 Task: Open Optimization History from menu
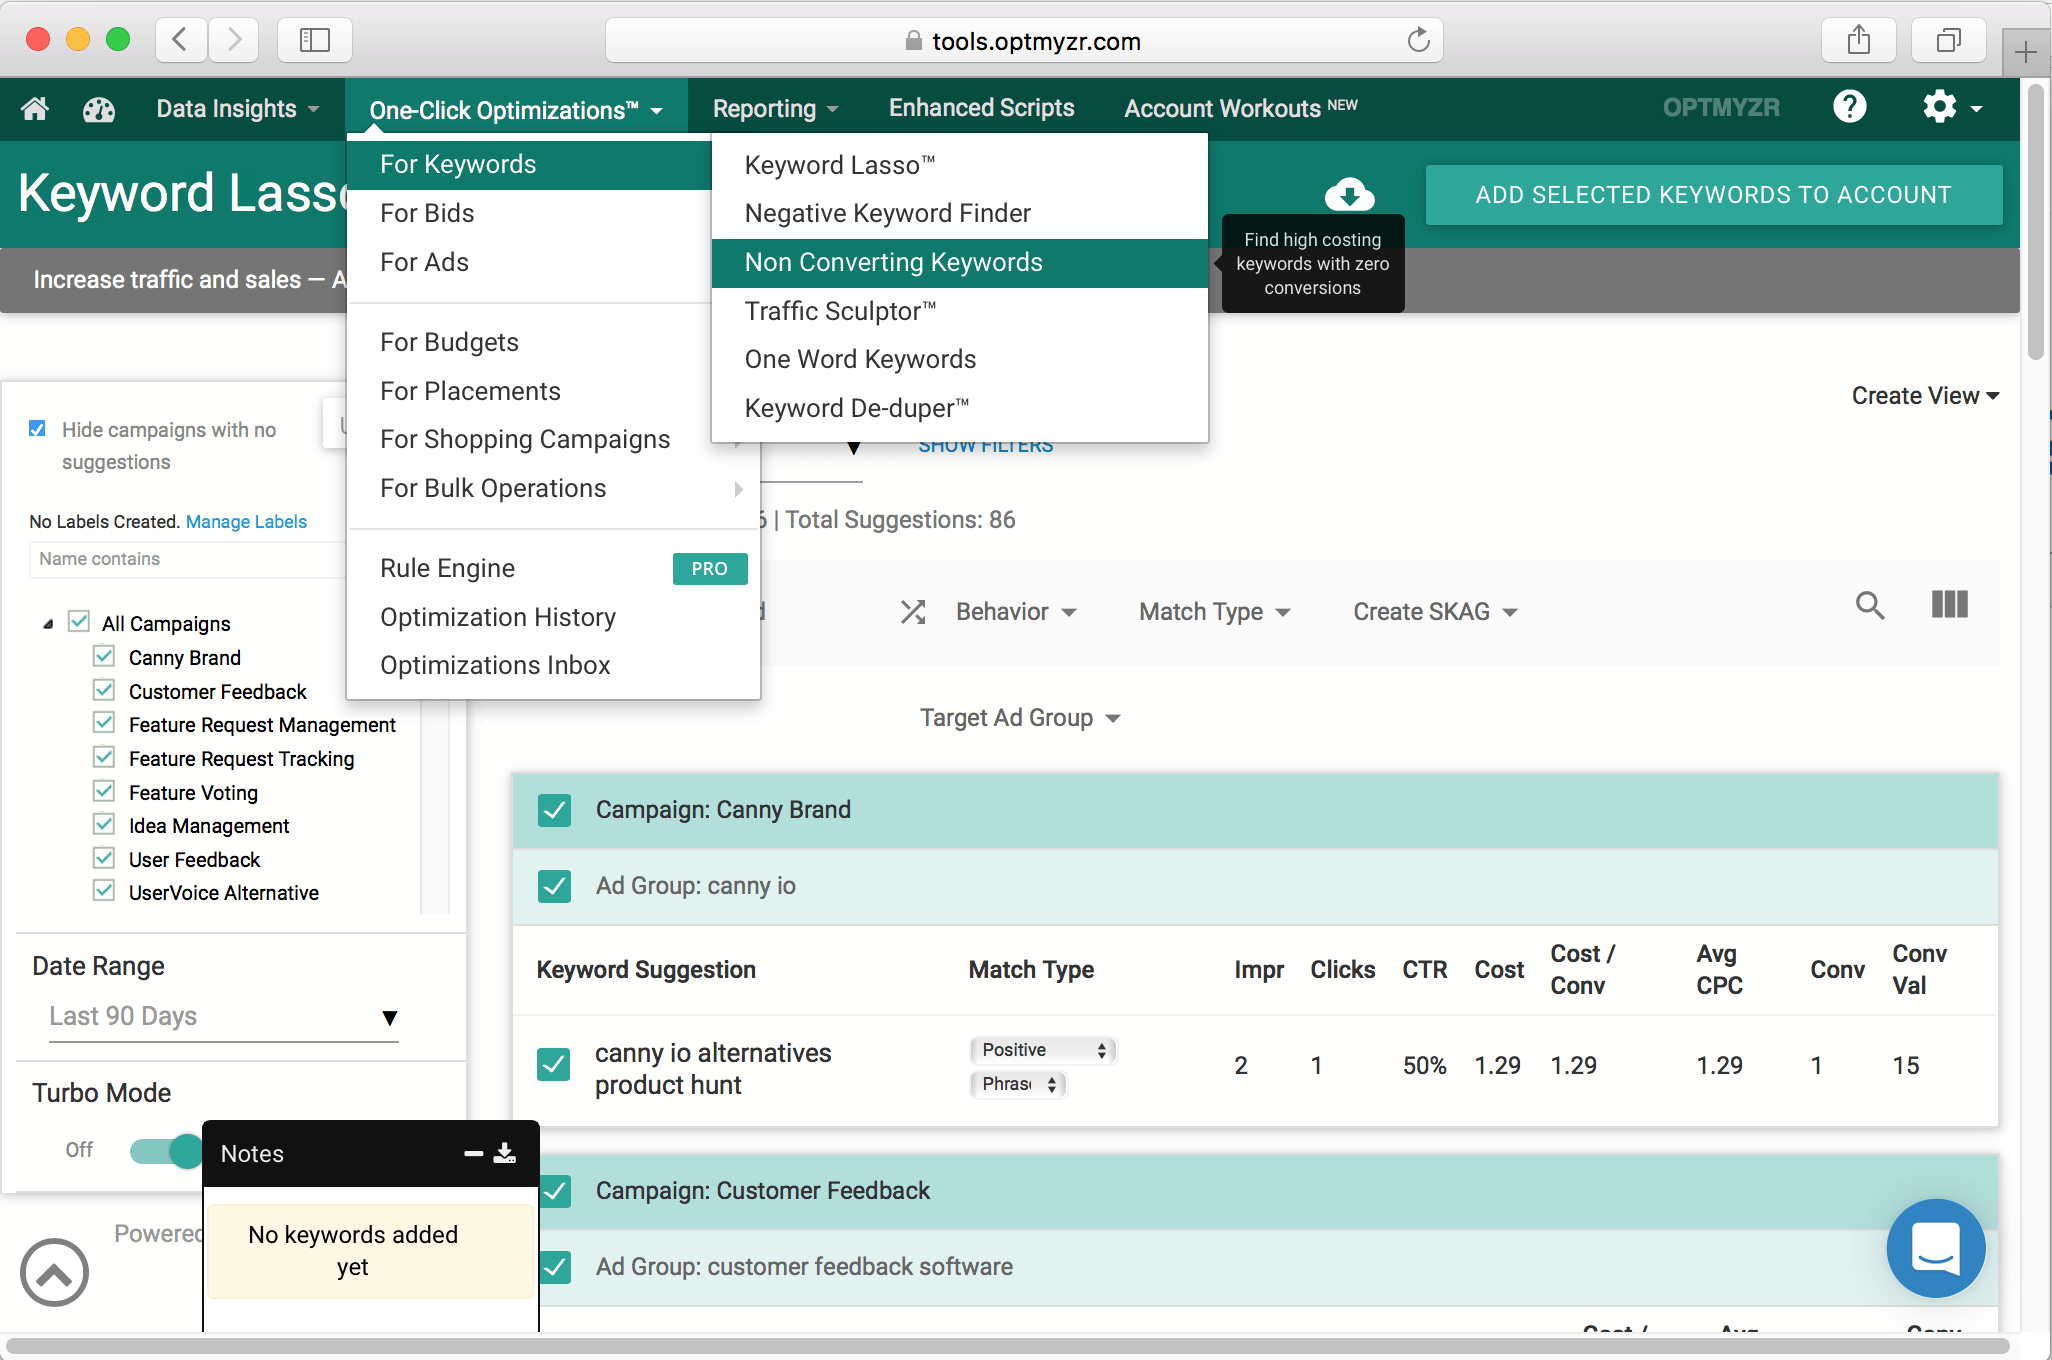click(497, 617)
